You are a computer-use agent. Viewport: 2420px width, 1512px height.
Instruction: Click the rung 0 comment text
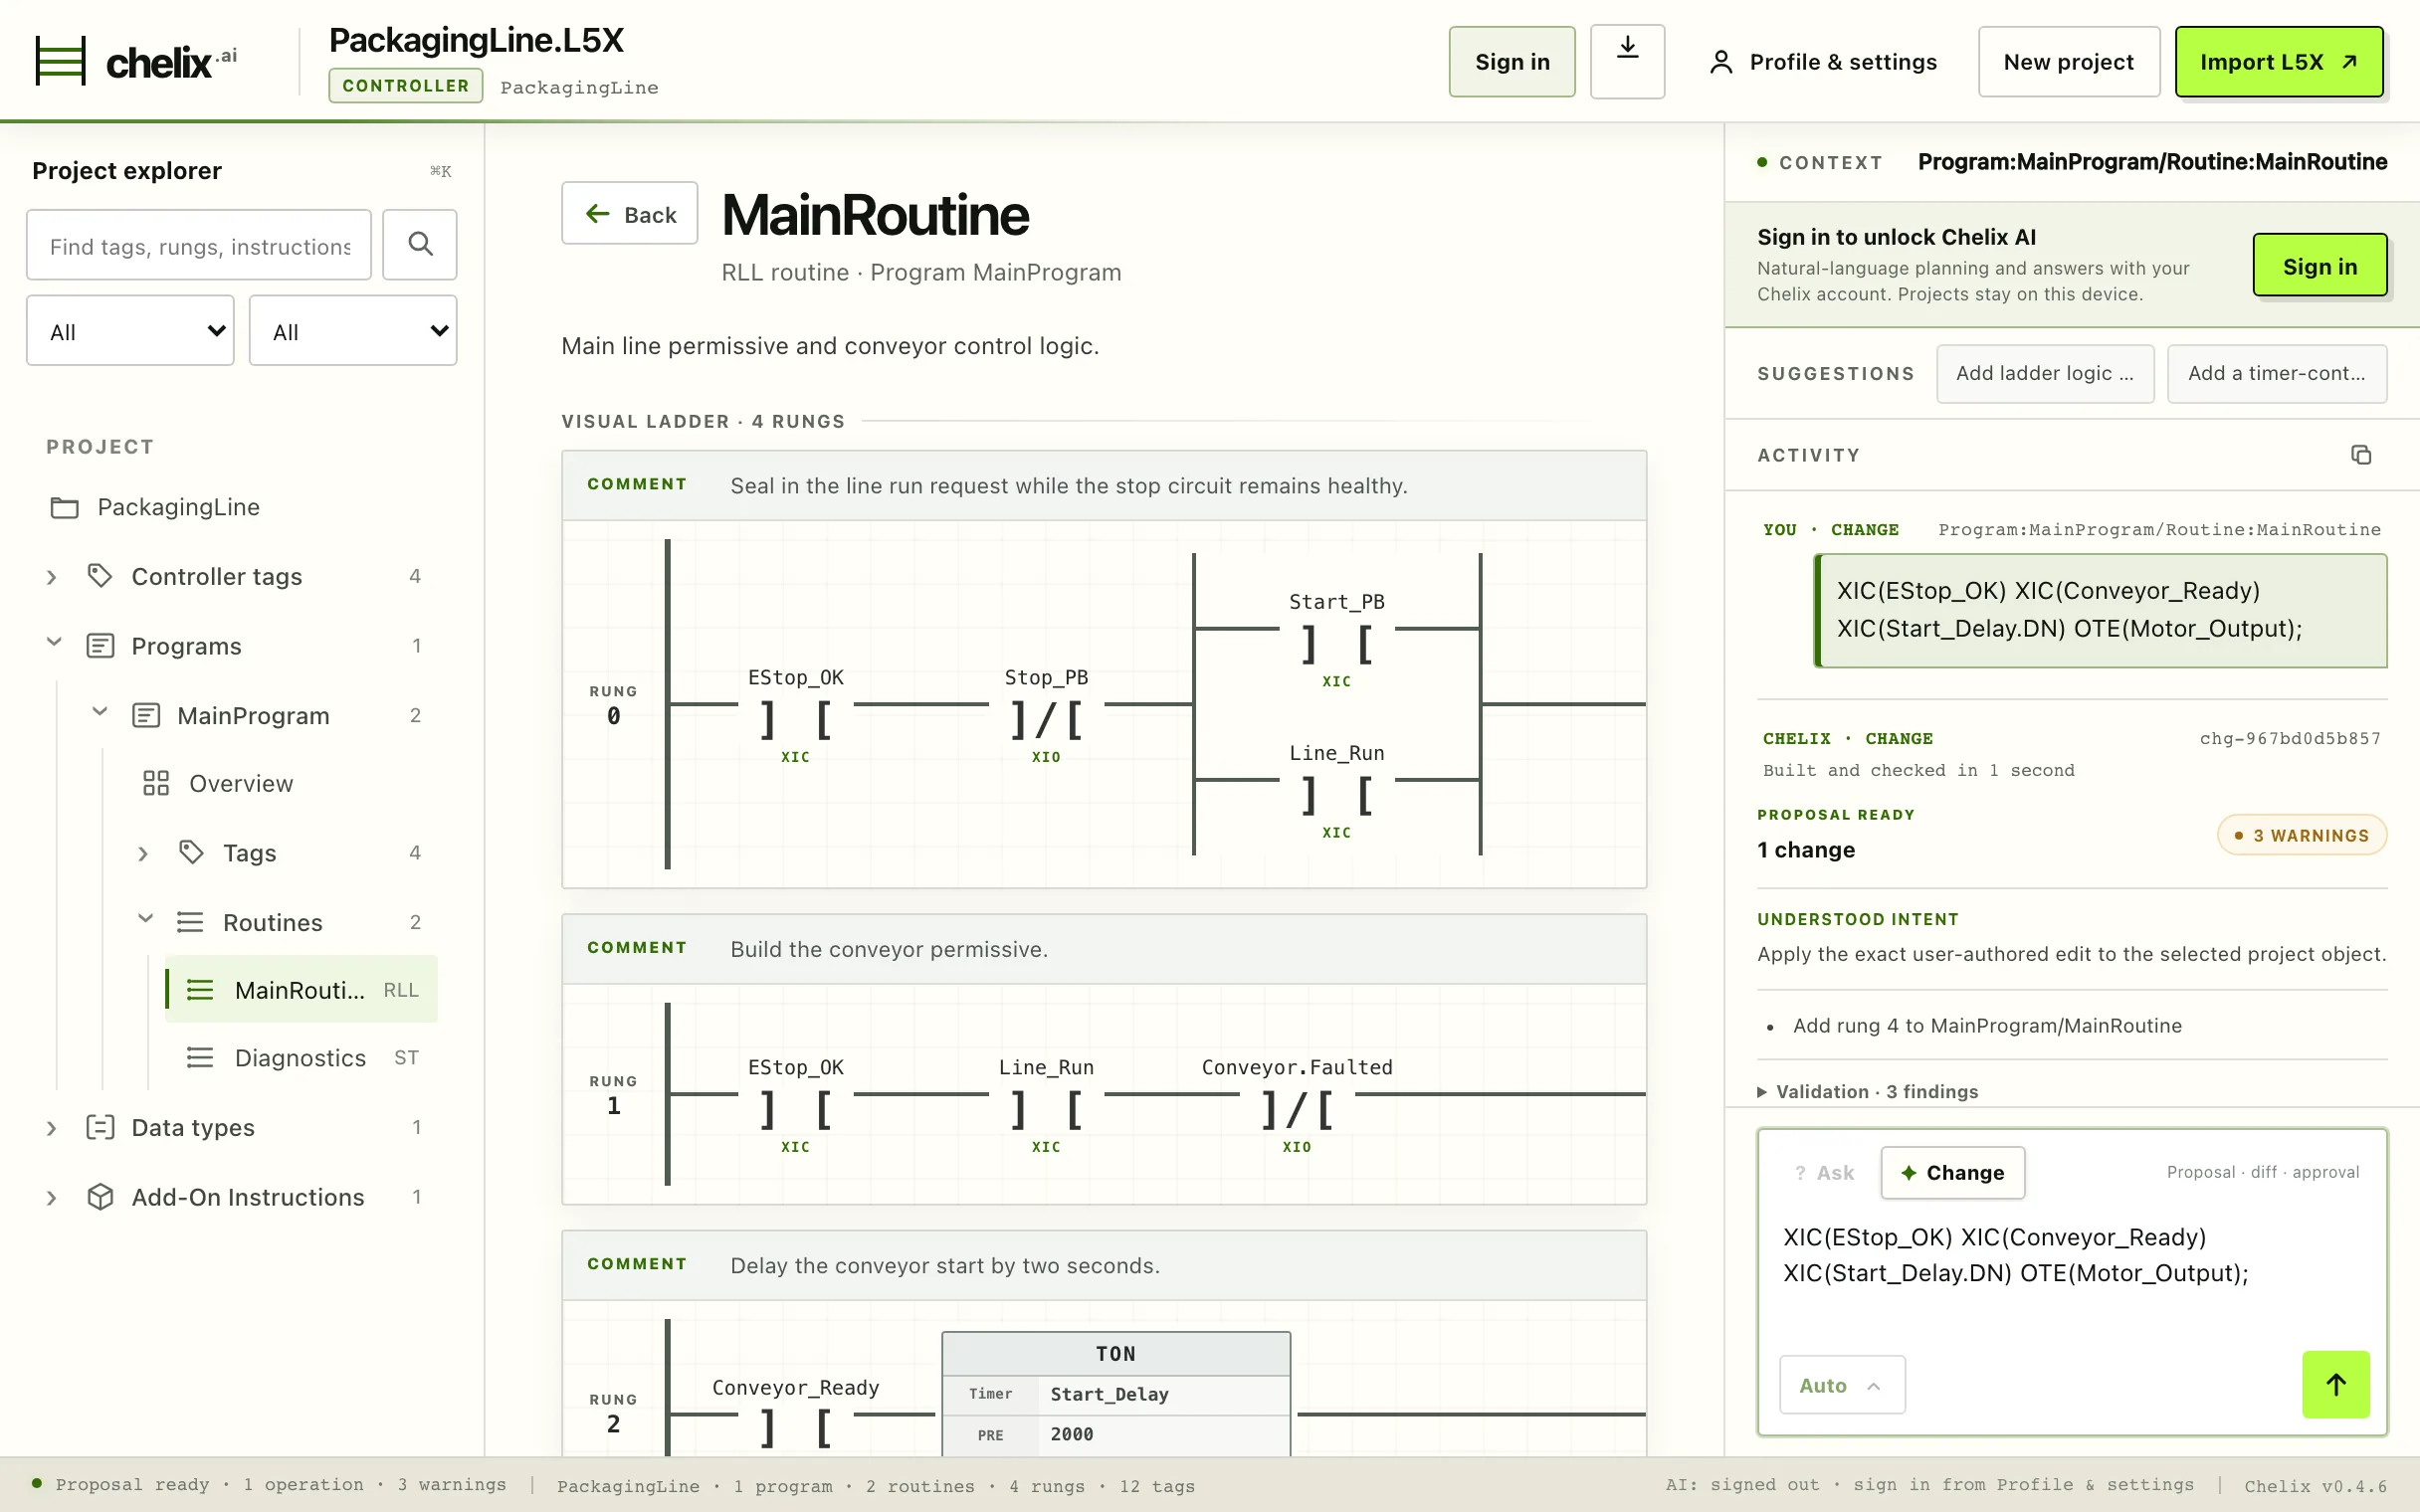1068,486
